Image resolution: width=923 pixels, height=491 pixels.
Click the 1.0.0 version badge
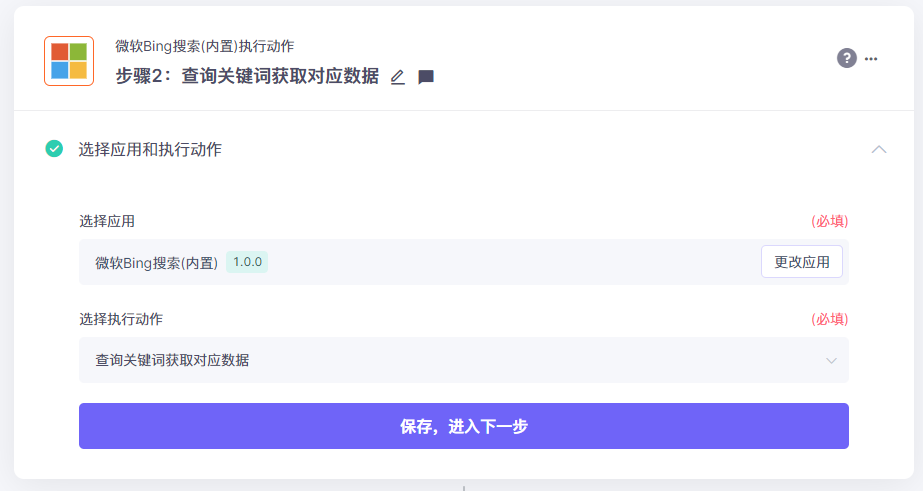pyautogui.click(x=247, y=262)
